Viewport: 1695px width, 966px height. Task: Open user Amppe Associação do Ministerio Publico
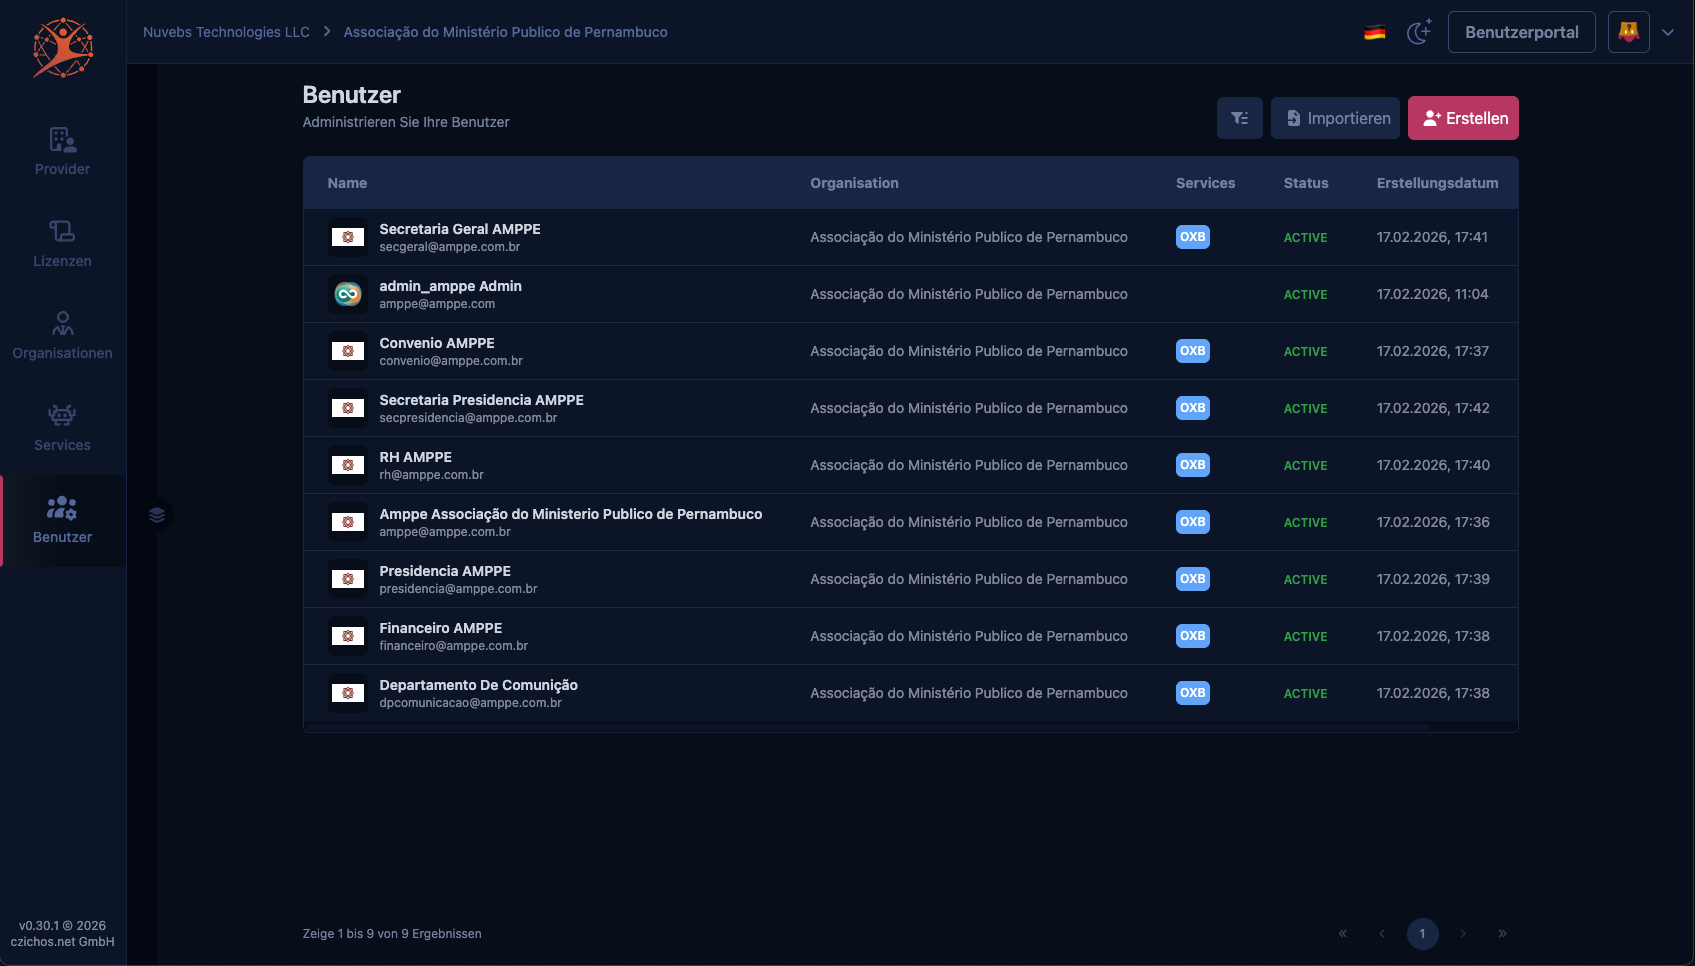(570, 514)
